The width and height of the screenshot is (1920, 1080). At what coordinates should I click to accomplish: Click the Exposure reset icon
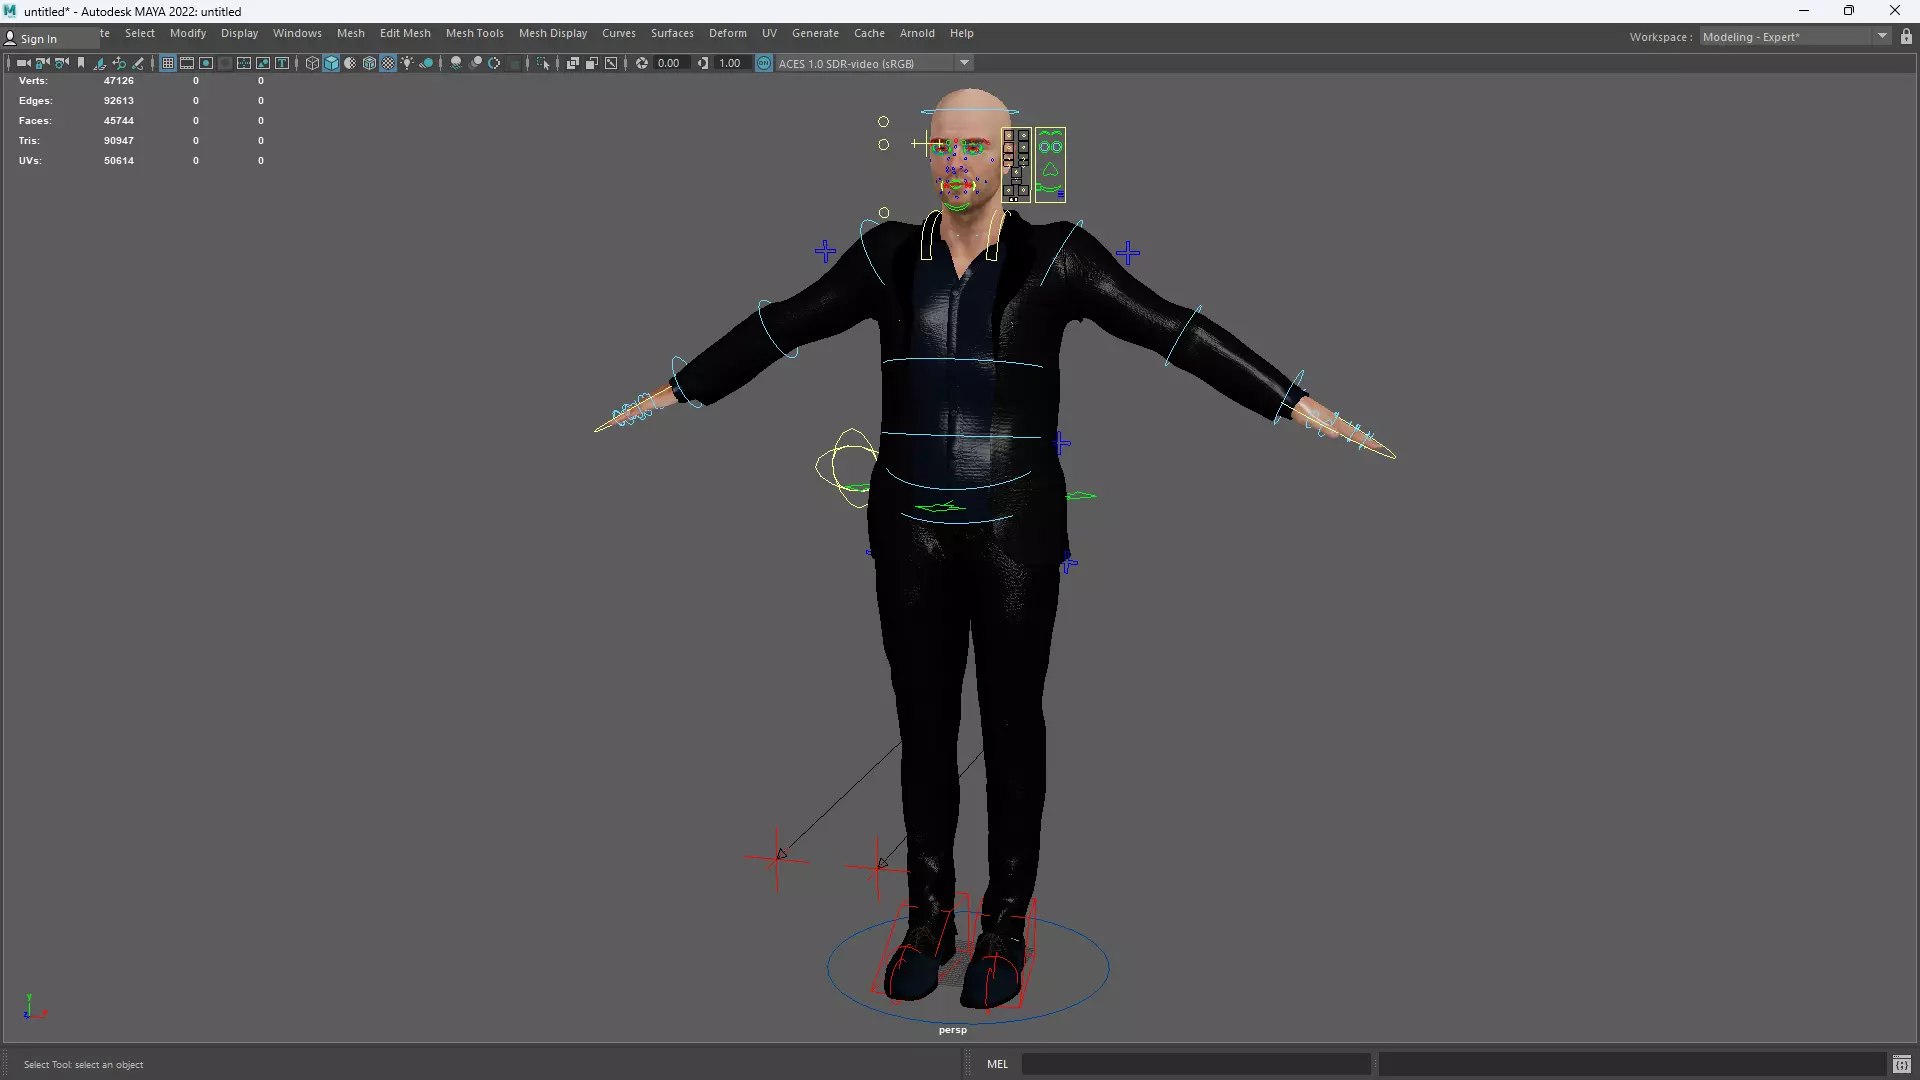642,63
